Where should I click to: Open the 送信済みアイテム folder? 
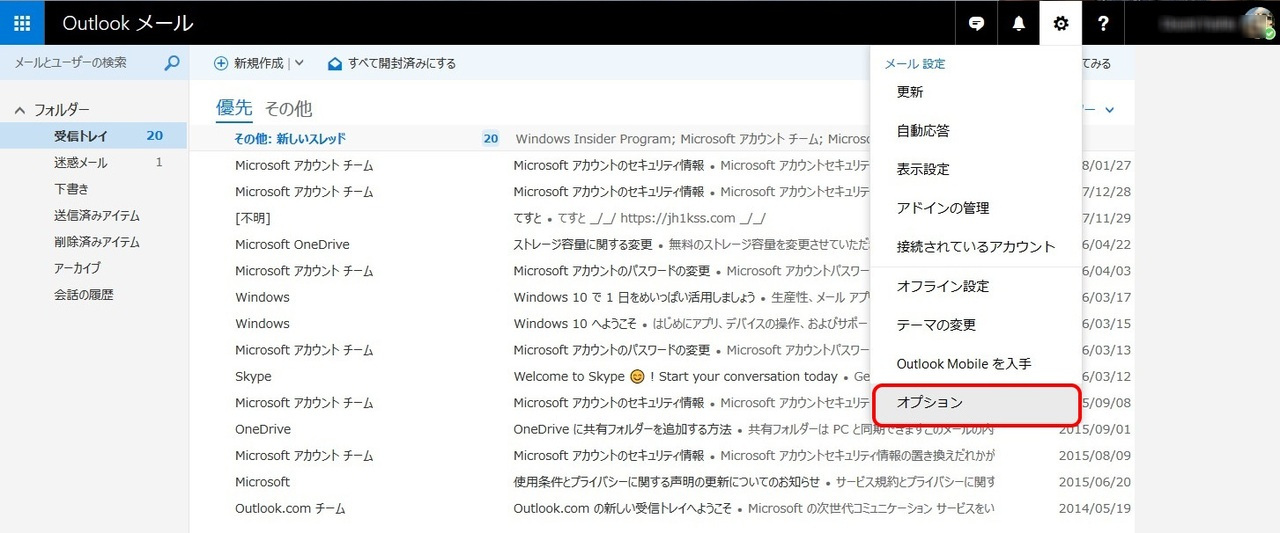click(x=94, y=215)
